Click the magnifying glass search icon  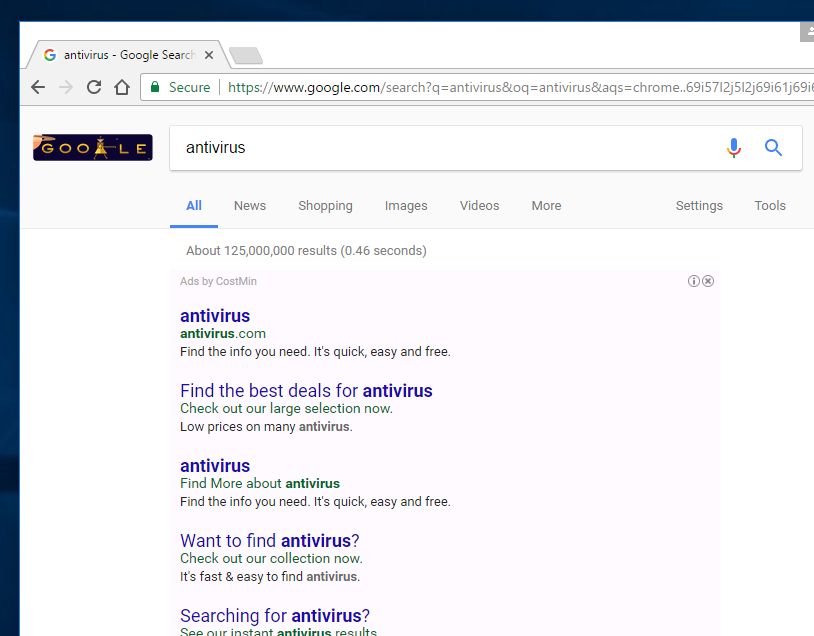tap(773, 147)
